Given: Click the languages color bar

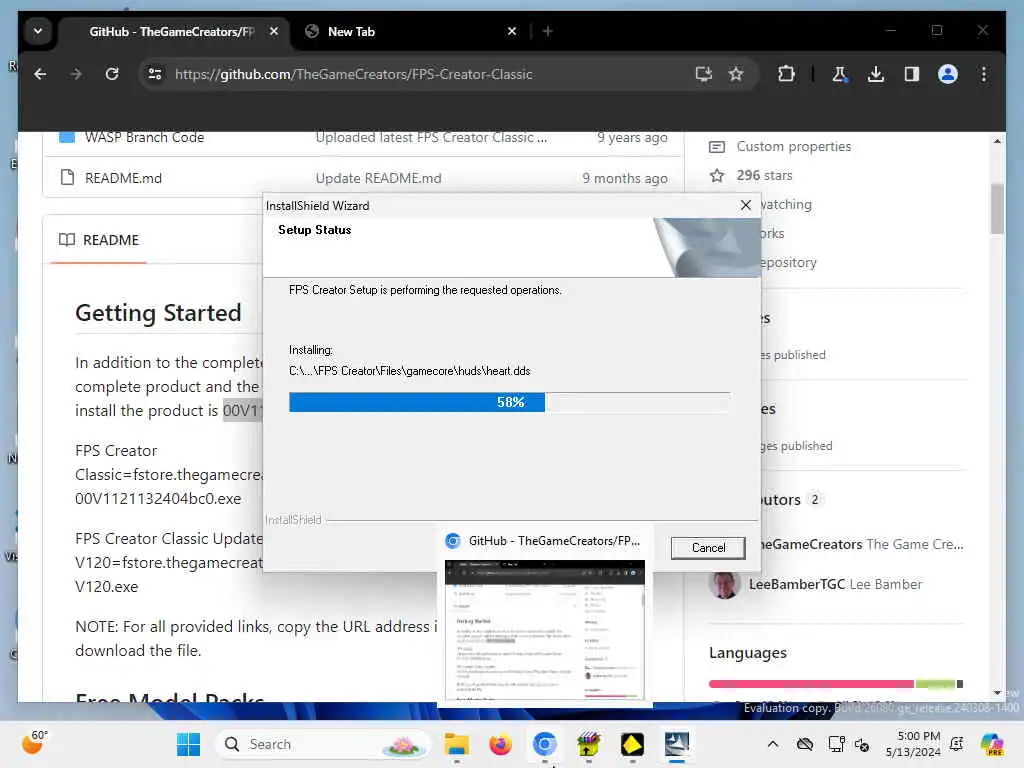Looking at the screenshot, I should [836, 684].
